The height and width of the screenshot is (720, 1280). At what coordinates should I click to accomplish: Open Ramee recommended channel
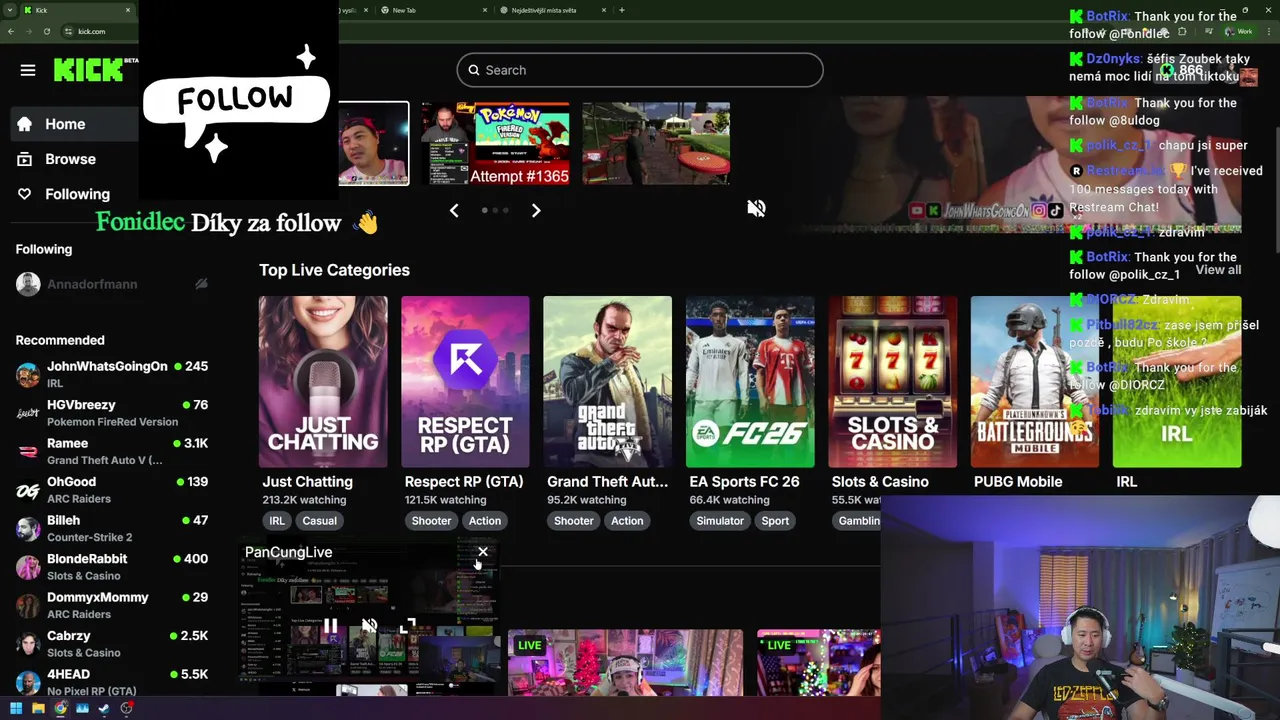pos(112,451)
